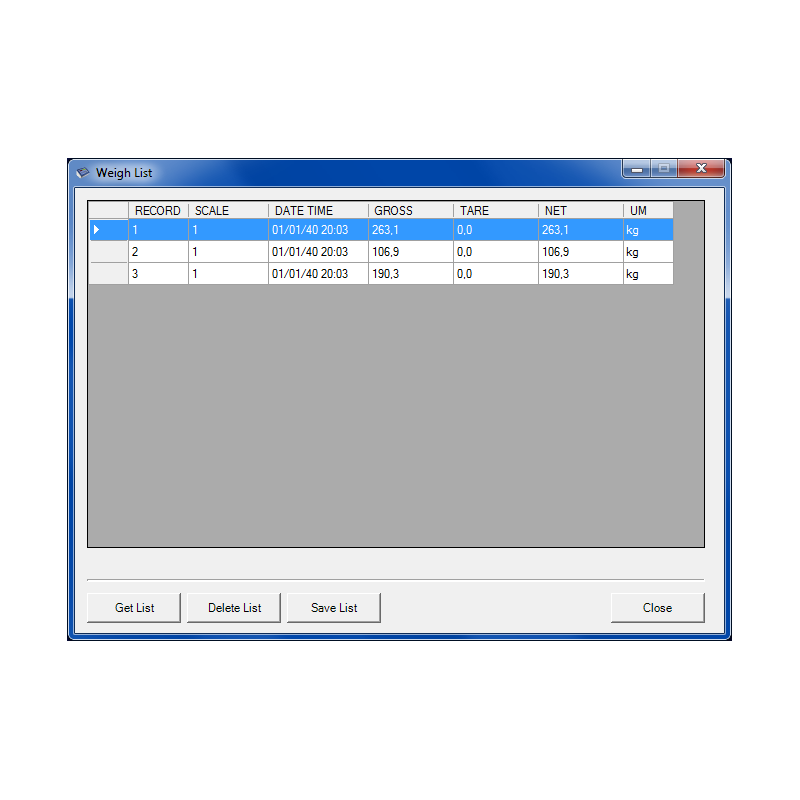
Task: Click the TARE column header
Action: point(495,211)
